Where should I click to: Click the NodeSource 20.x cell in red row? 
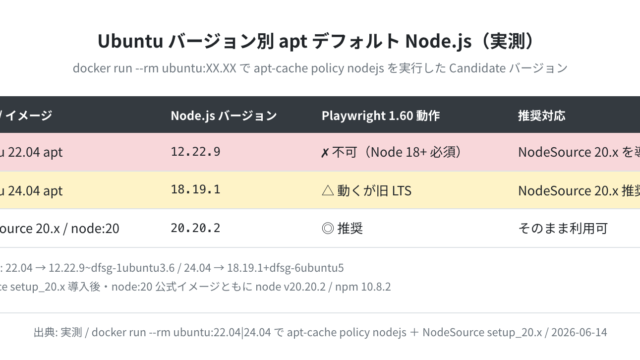pyautogui.click(x=579, y=152)
